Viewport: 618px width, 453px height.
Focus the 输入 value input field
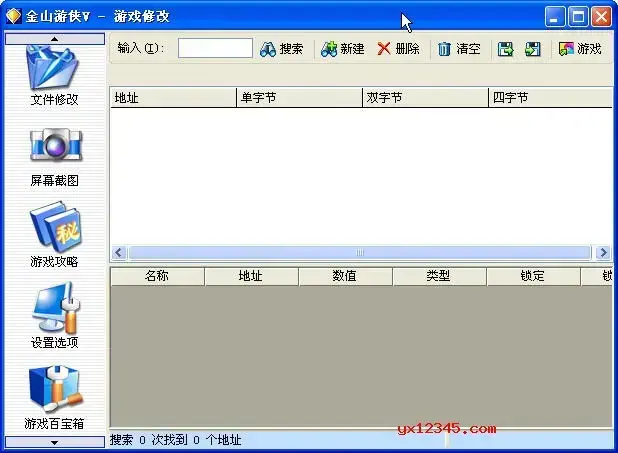(x=215, y=48)
